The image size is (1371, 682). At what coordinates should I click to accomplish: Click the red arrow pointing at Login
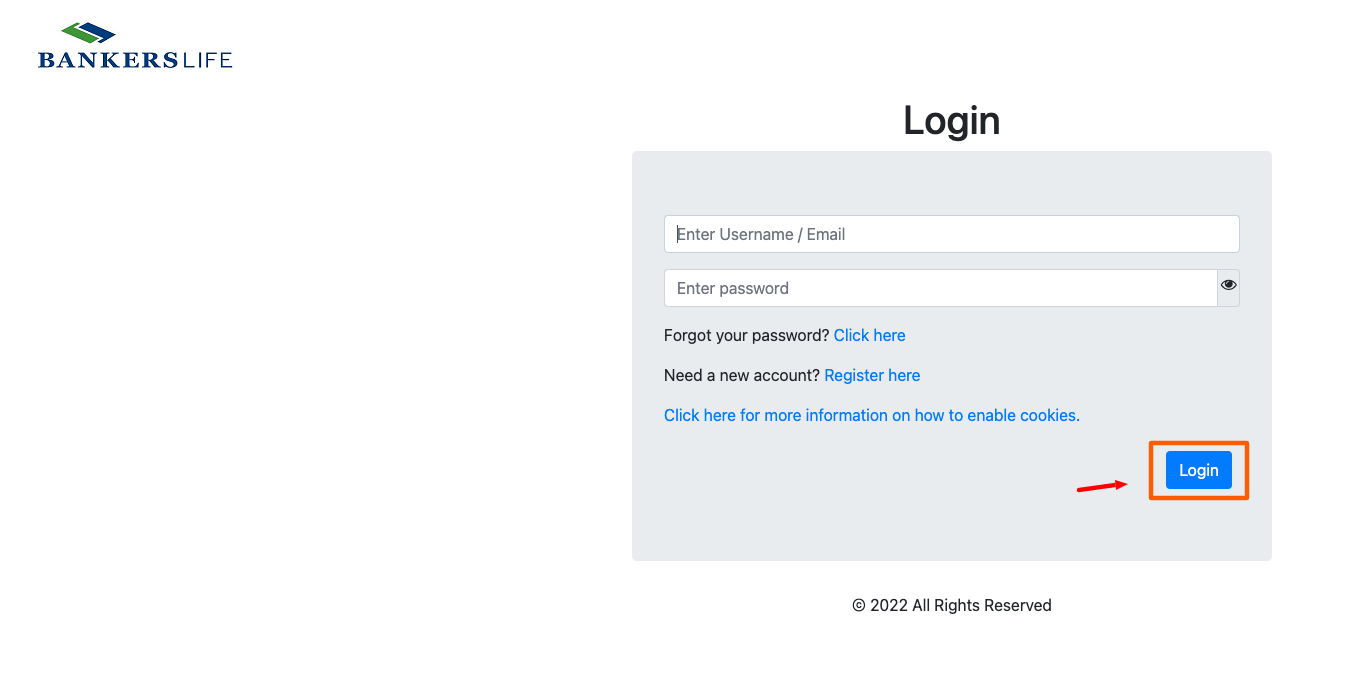tap(1100, 488)
